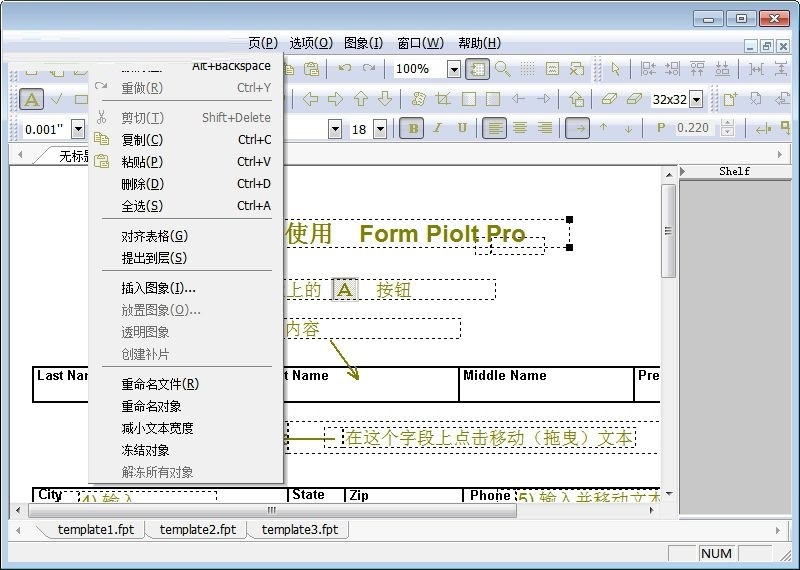Image resolution: width=800 pixels, height=570 pixels.
Task: Choose 冻结对象 menu entry
Action: (x=186, y=451)
